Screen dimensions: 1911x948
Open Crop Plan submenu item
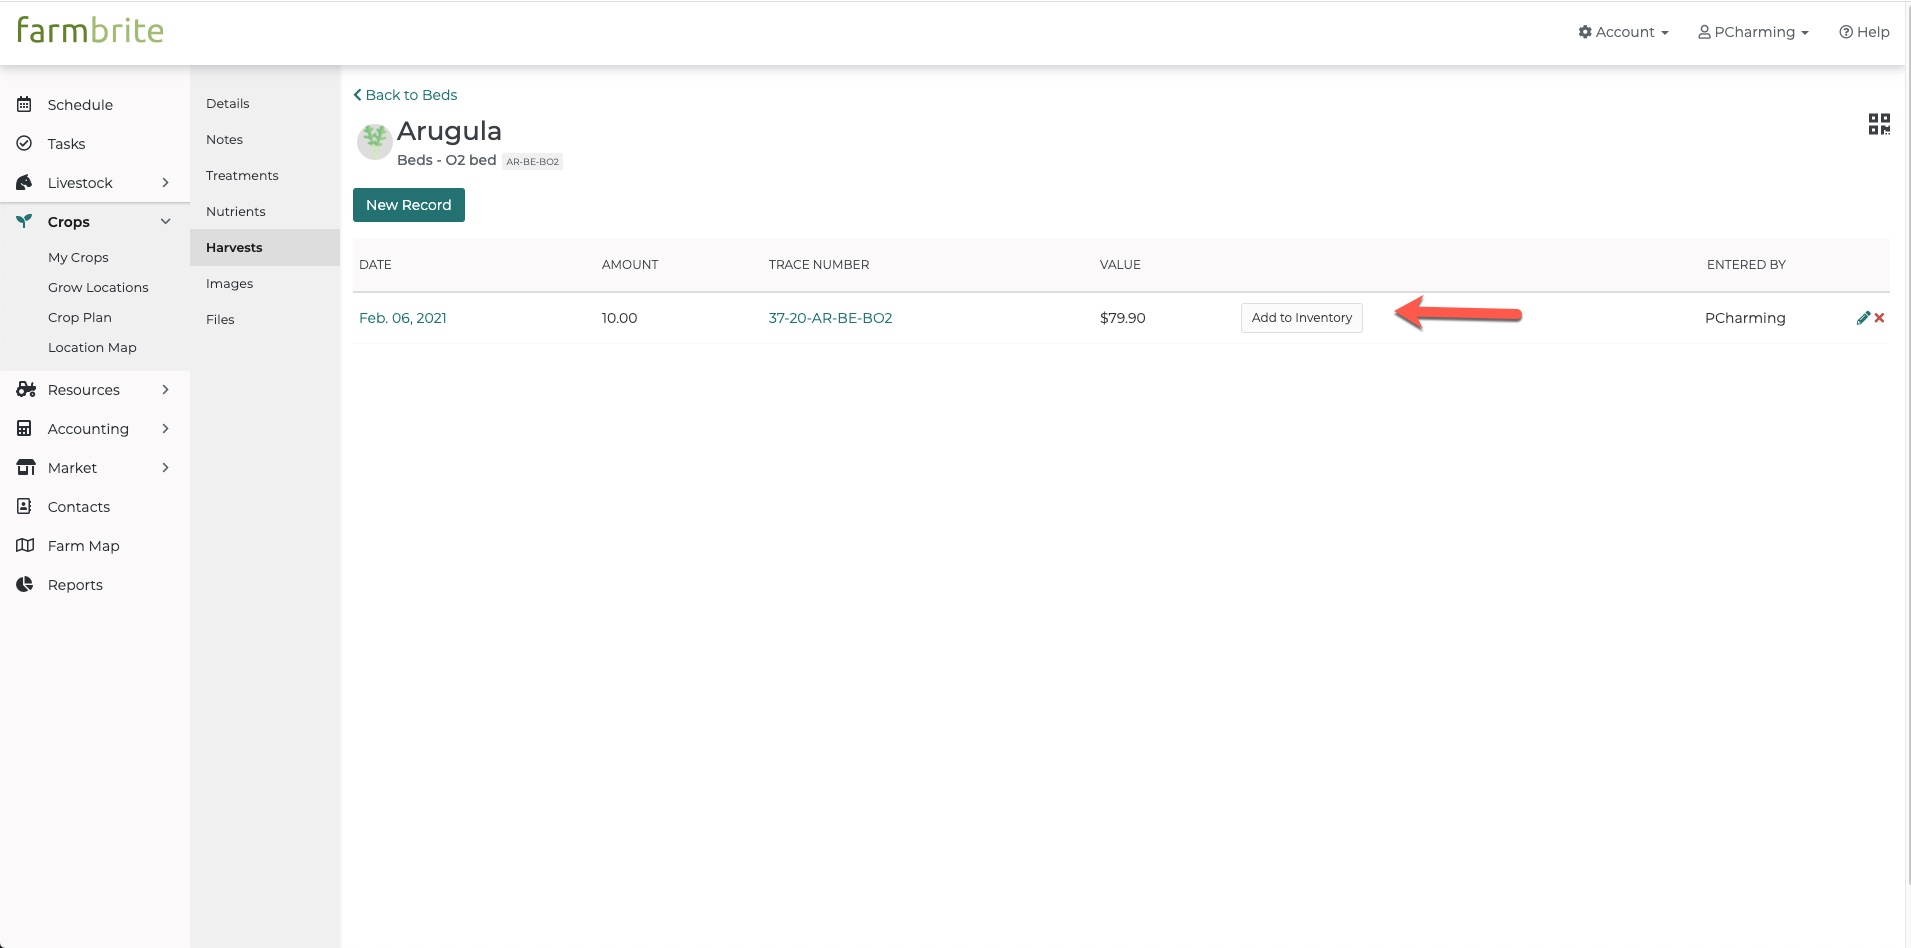pos(80,317)
